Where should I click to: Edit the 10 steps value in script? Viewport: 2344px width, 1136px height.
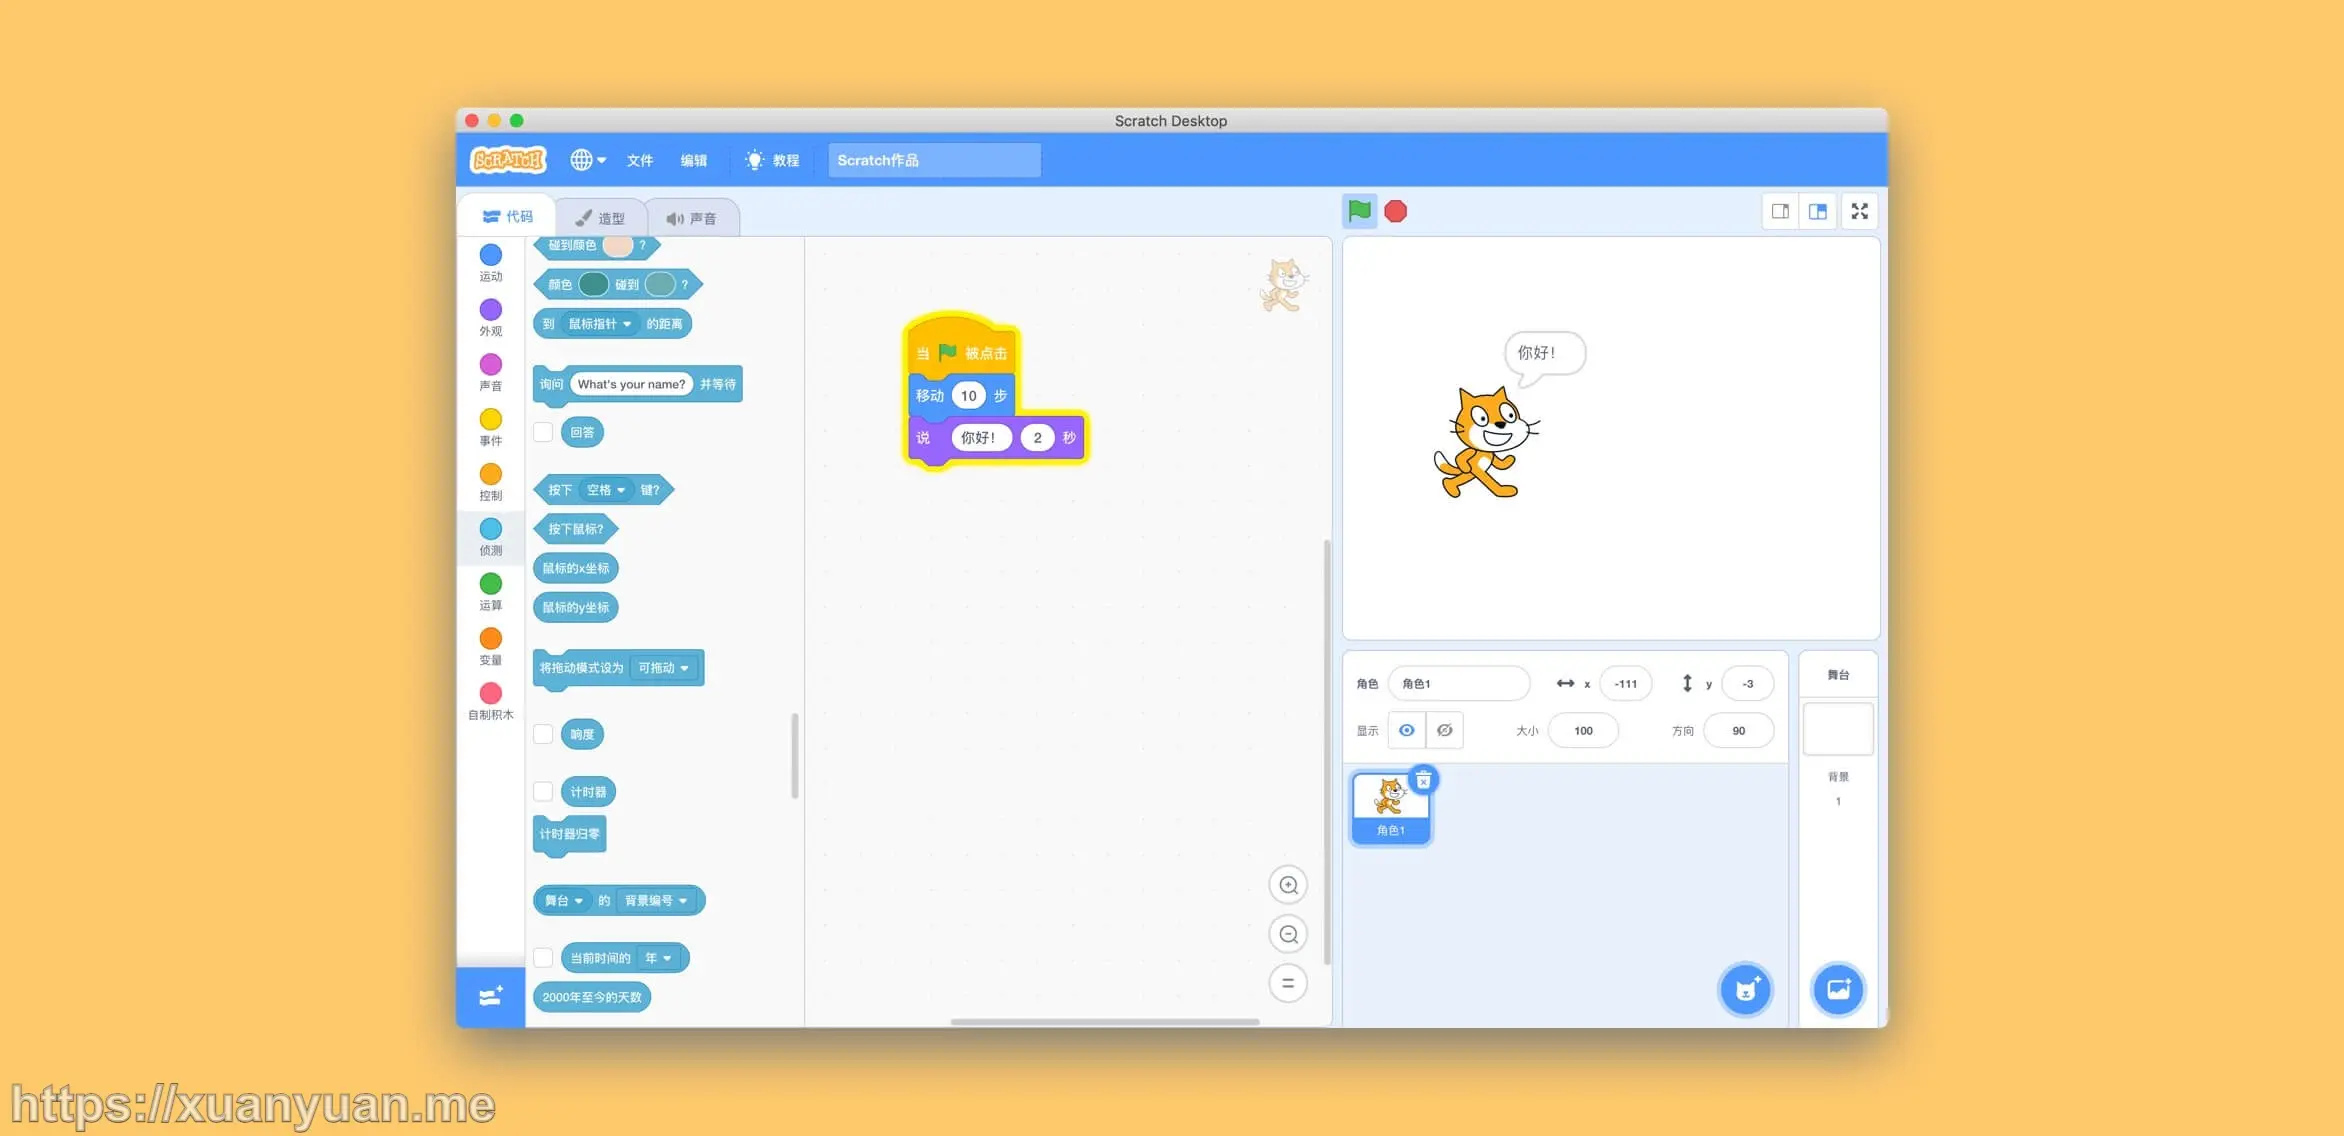968,396
